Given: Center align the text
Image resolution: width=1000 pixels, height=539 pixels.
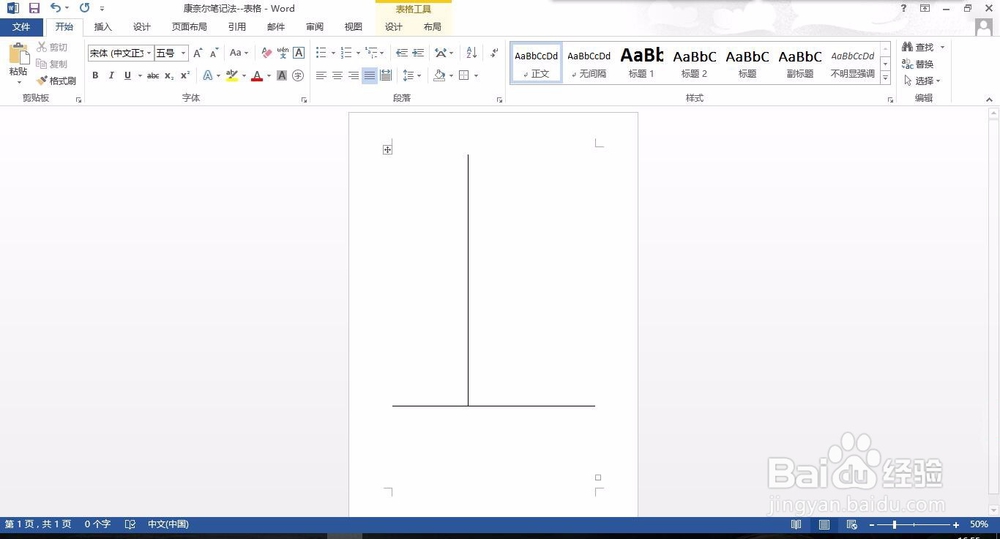Looking at the screenshot, I should coord(337,75).
